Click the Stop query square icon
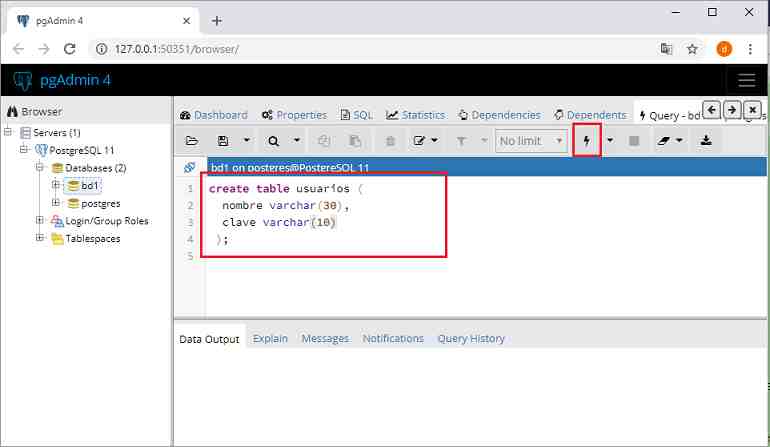 point(634,141)
